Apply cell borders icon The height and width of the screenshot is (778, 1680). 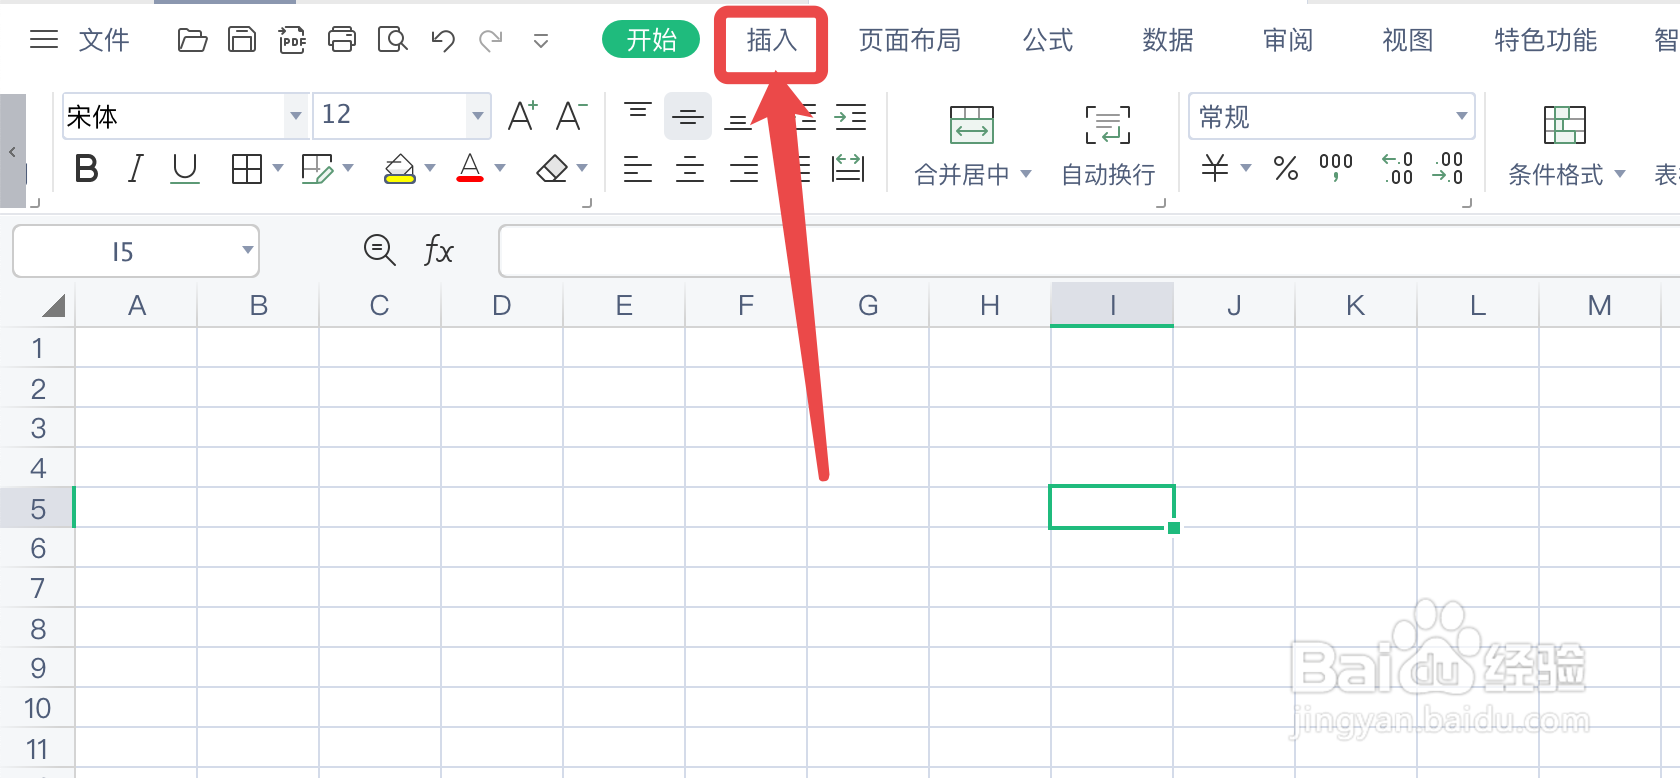click(x=246, y=169)
